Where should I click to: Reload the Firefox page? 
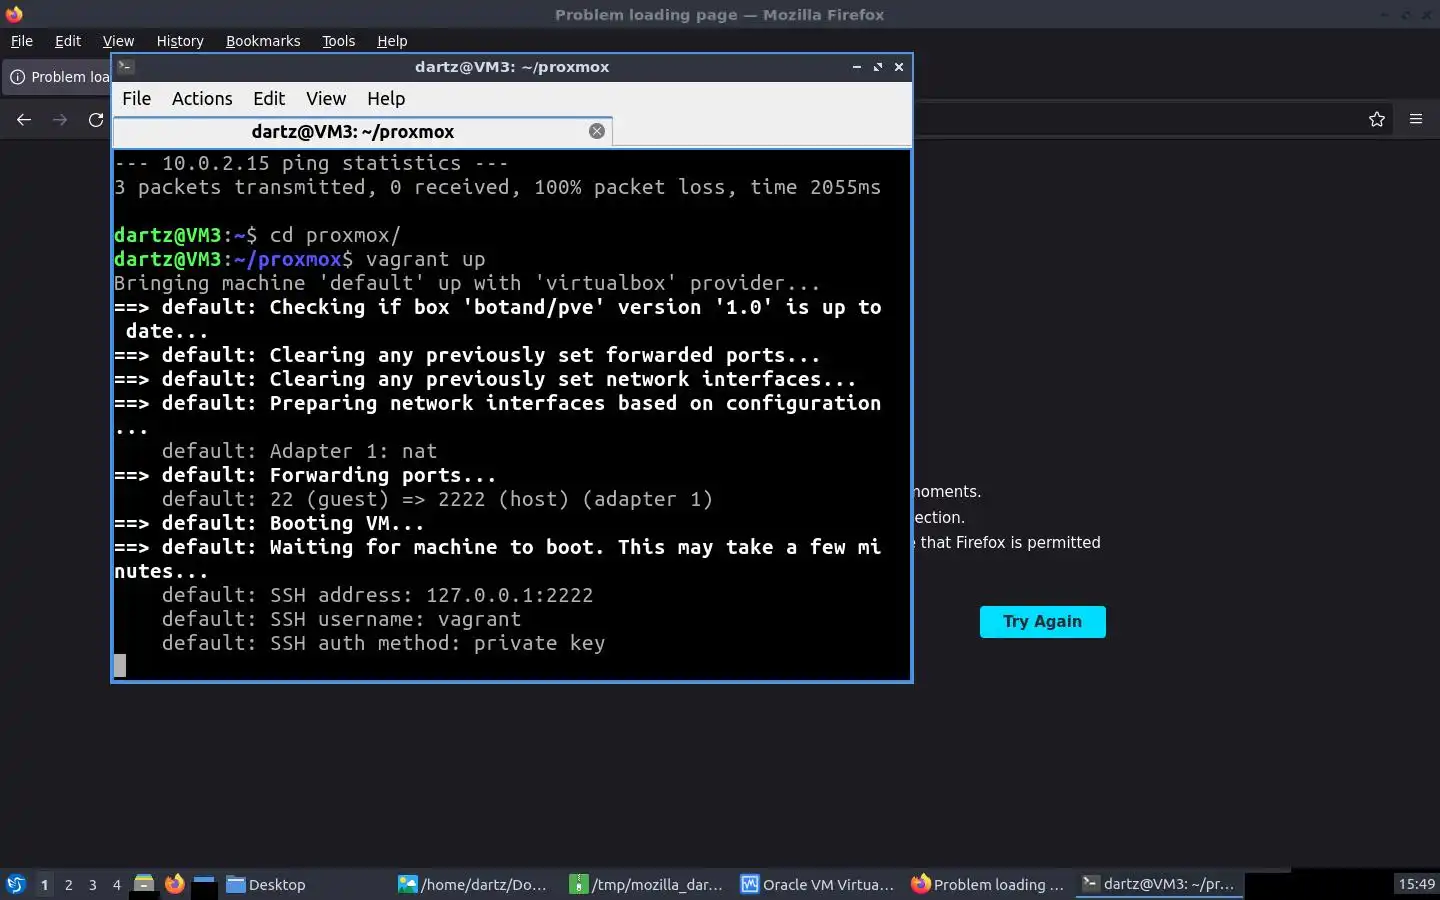pos(96,119)
